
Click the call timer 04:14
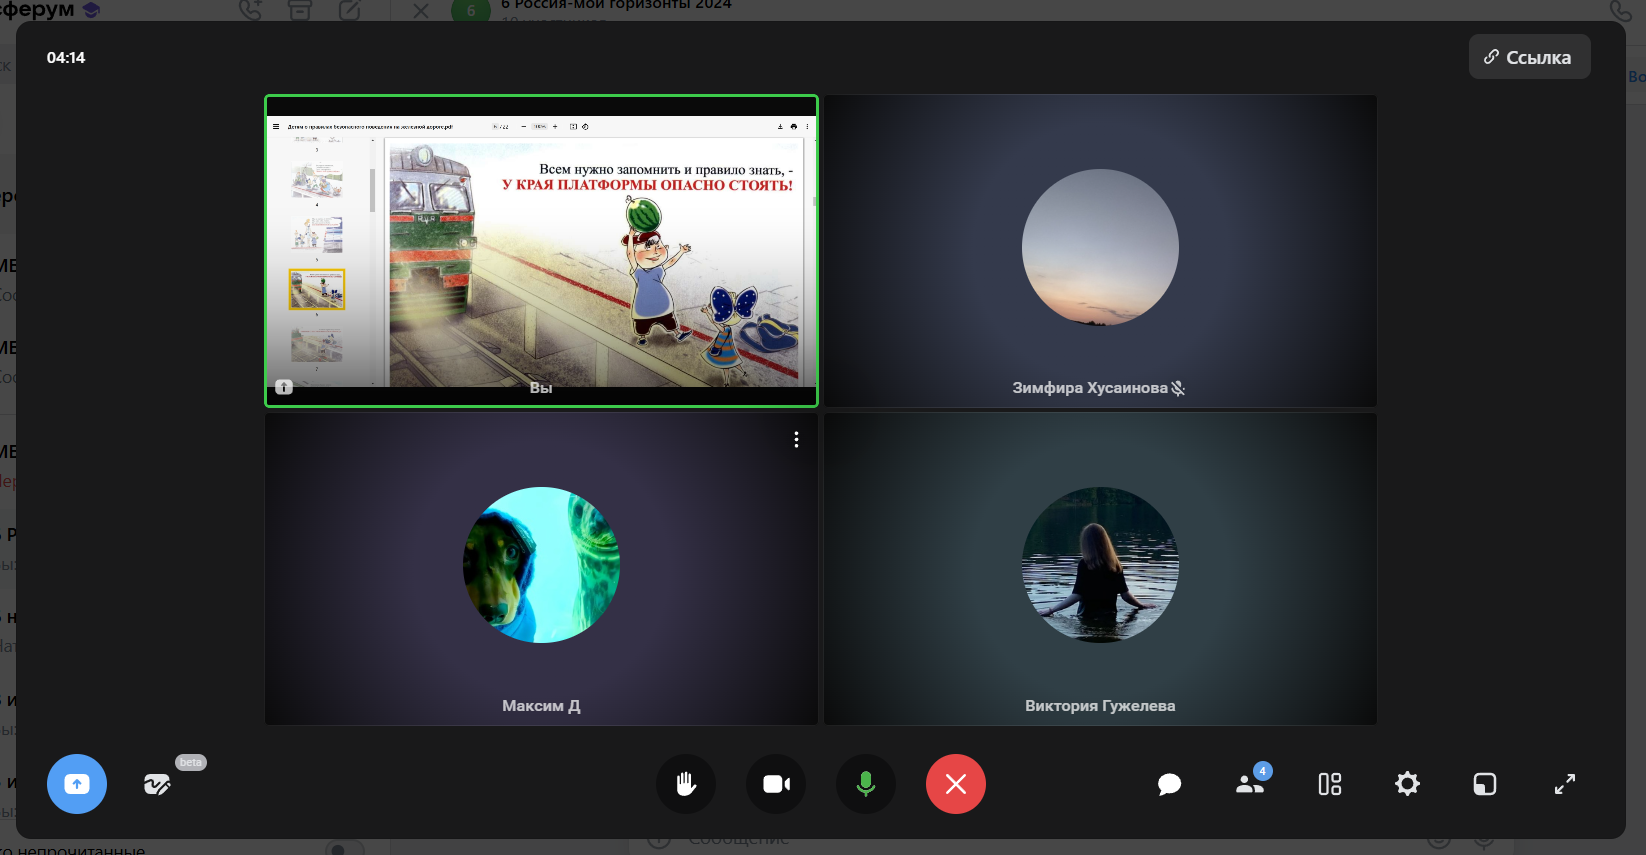[66, 58]
